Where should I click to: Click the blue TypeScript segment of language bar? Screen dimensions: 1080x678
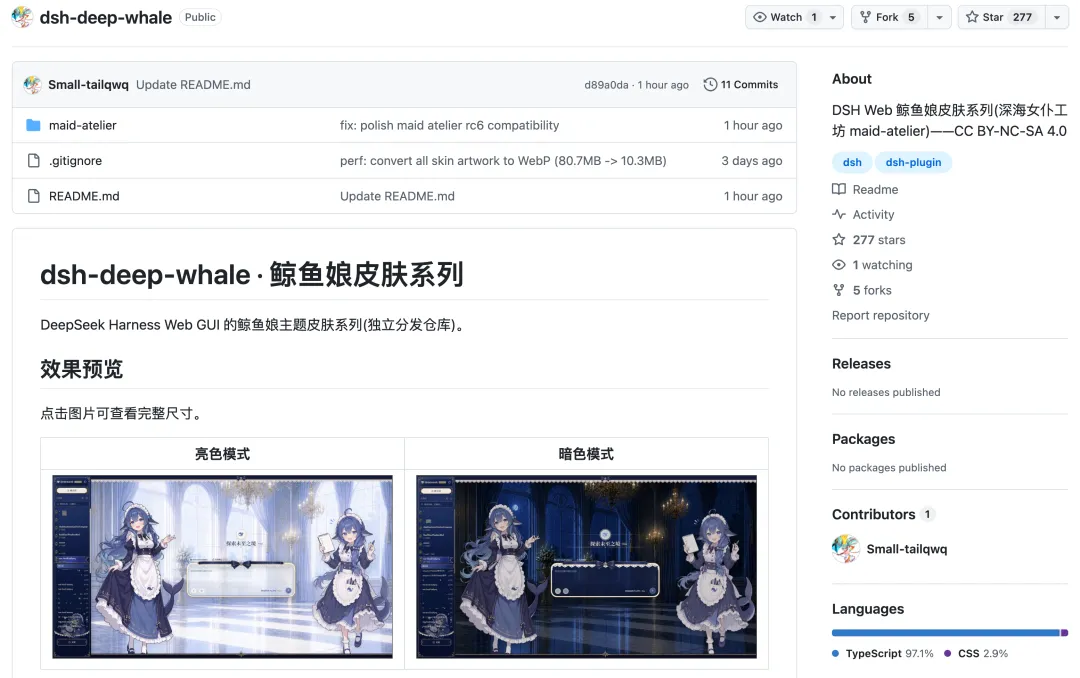click(x=946, y=633)
